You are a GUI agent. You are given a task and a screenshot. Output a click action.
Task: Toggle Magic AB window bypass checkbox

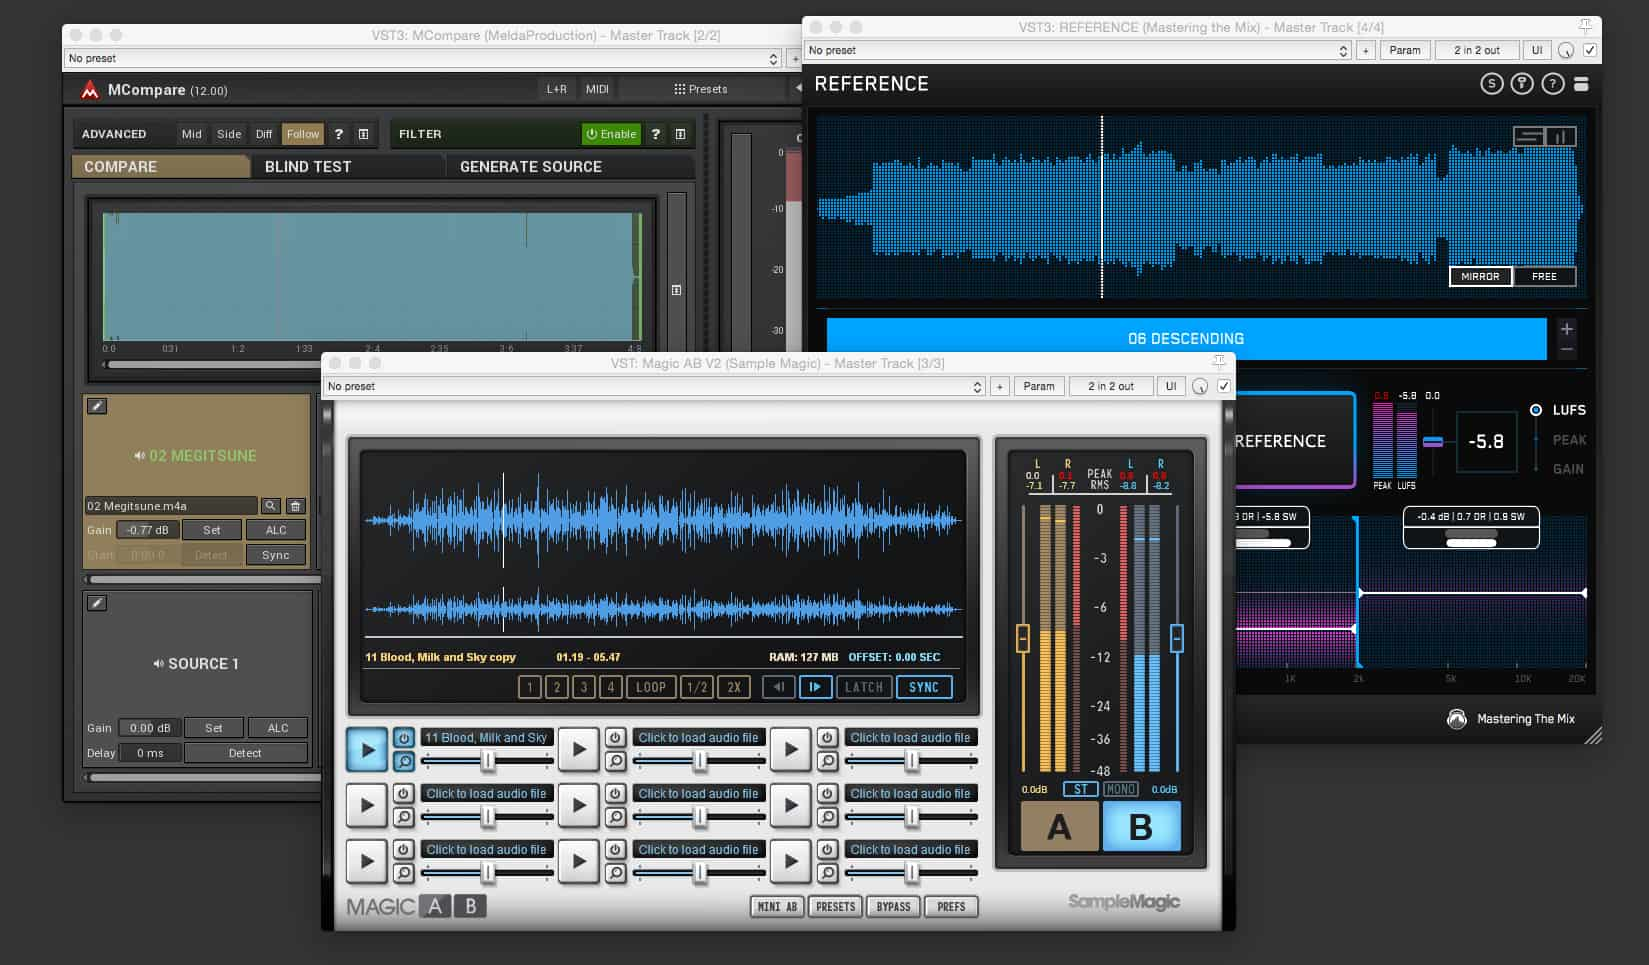(x=1223, y=386)
